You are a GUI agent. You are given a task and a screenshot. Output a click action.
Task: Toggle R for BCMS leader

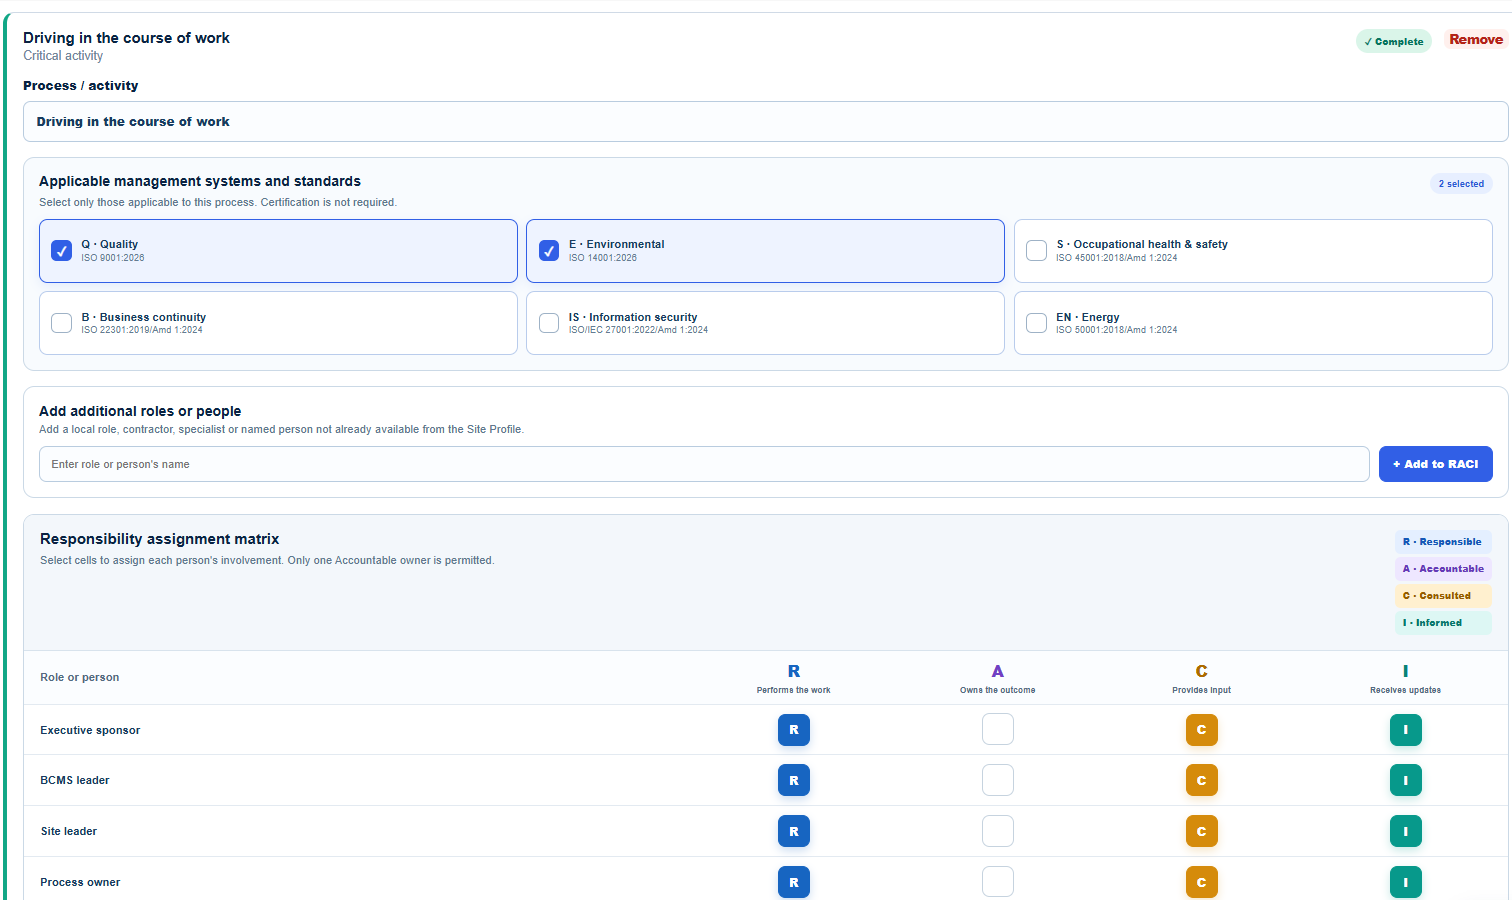click(x=794, y=780)
